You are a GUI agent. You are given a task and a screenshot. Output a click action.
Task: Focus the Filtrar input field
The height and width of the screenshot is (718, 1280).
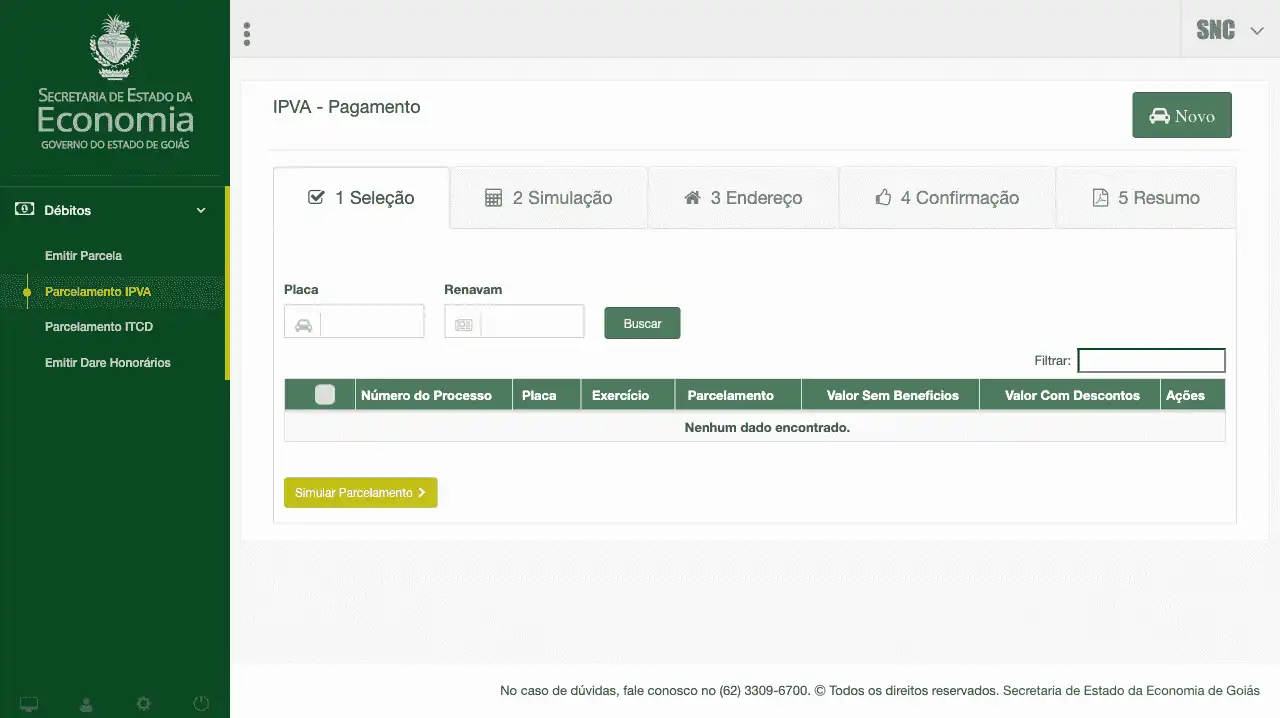click(x=1151, y=360)
